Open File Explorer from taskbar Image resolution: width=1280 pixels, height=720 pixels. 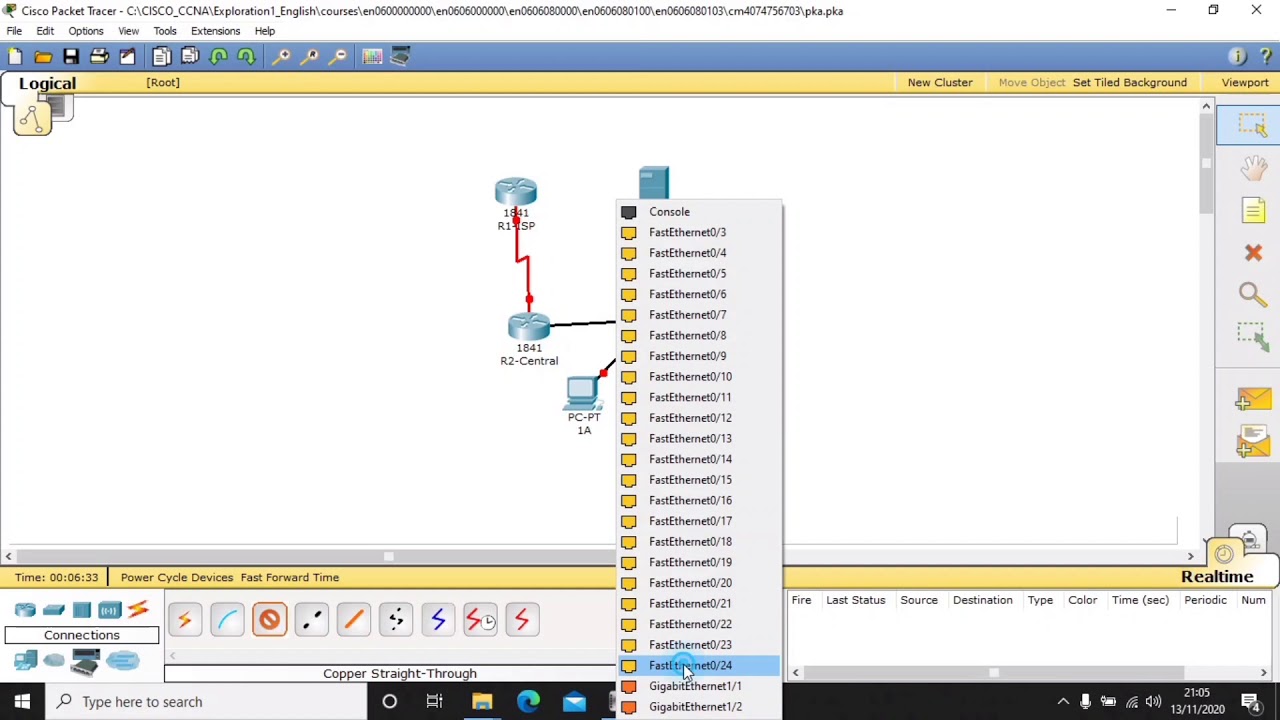pyautogui.click(x=482, y=702)
